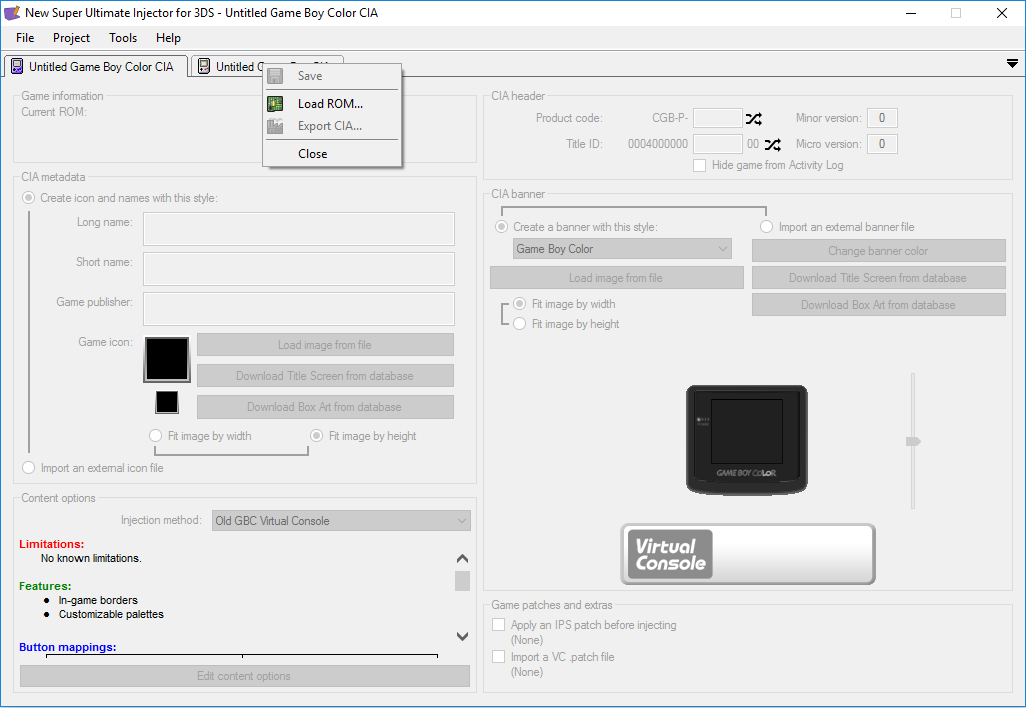
Task: Click game icon Load image from file button
Action: (x=325, y=345)
